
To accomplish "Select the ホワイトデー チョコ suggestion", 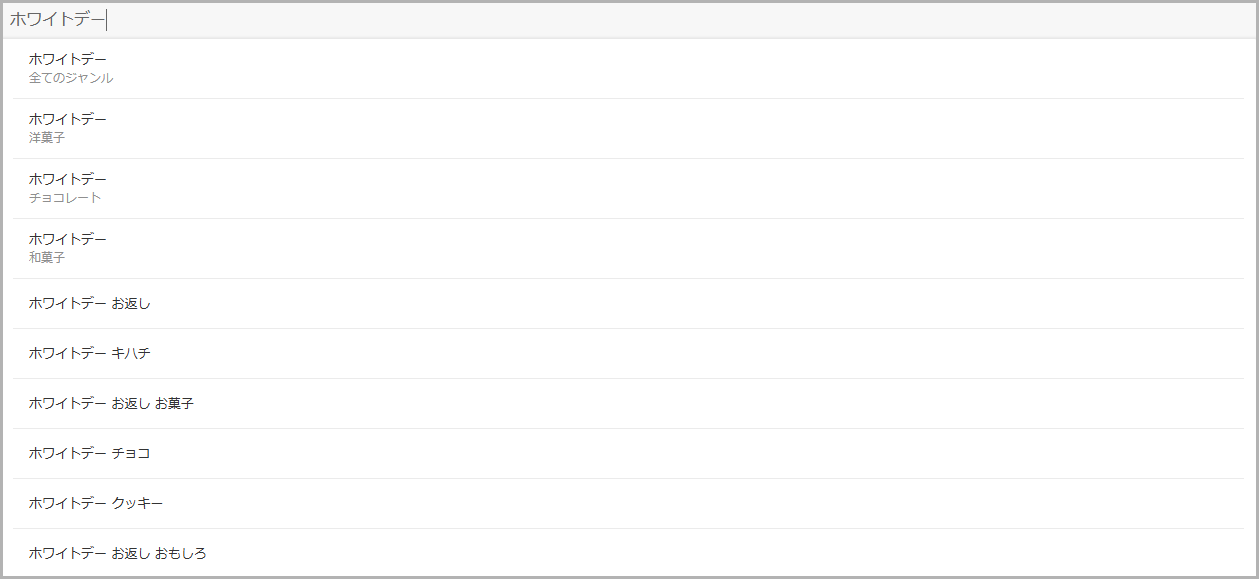I will point(629,453).
